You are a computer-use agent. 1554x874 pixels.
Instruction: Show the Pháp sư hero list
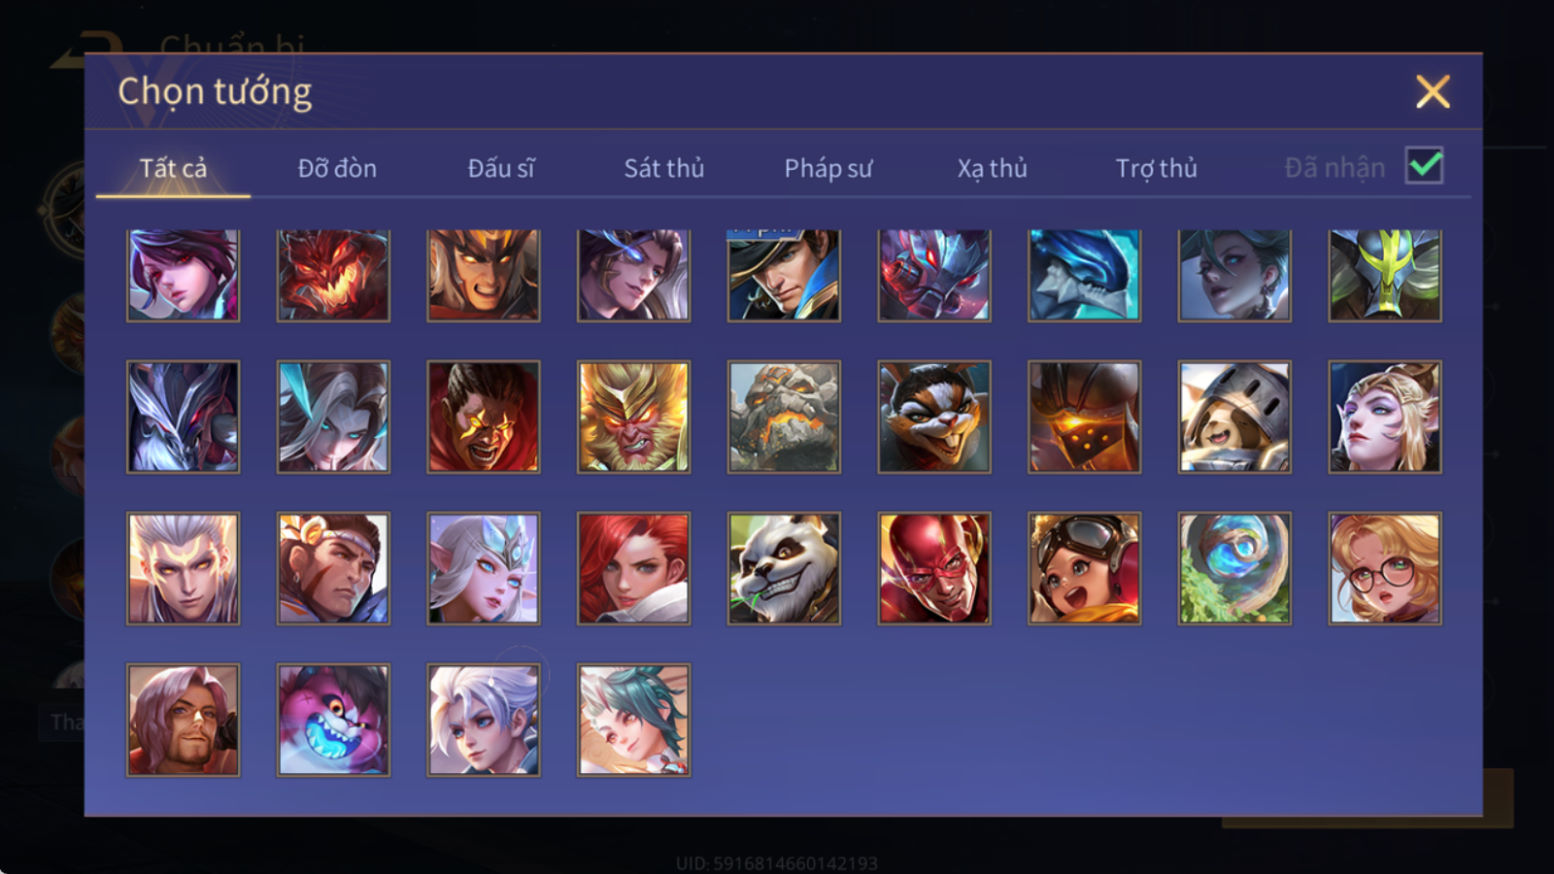tap(828, 168)
